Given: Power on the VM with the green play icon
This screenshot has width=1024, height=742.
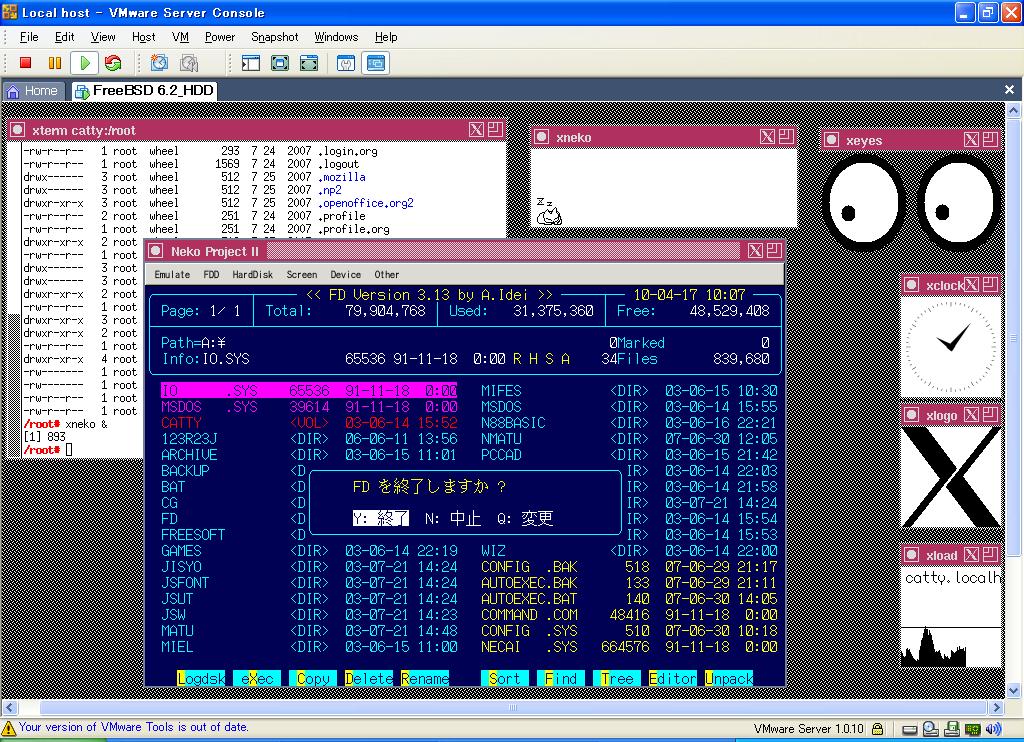Looking at the screenshot, I should tap(85, 63).
